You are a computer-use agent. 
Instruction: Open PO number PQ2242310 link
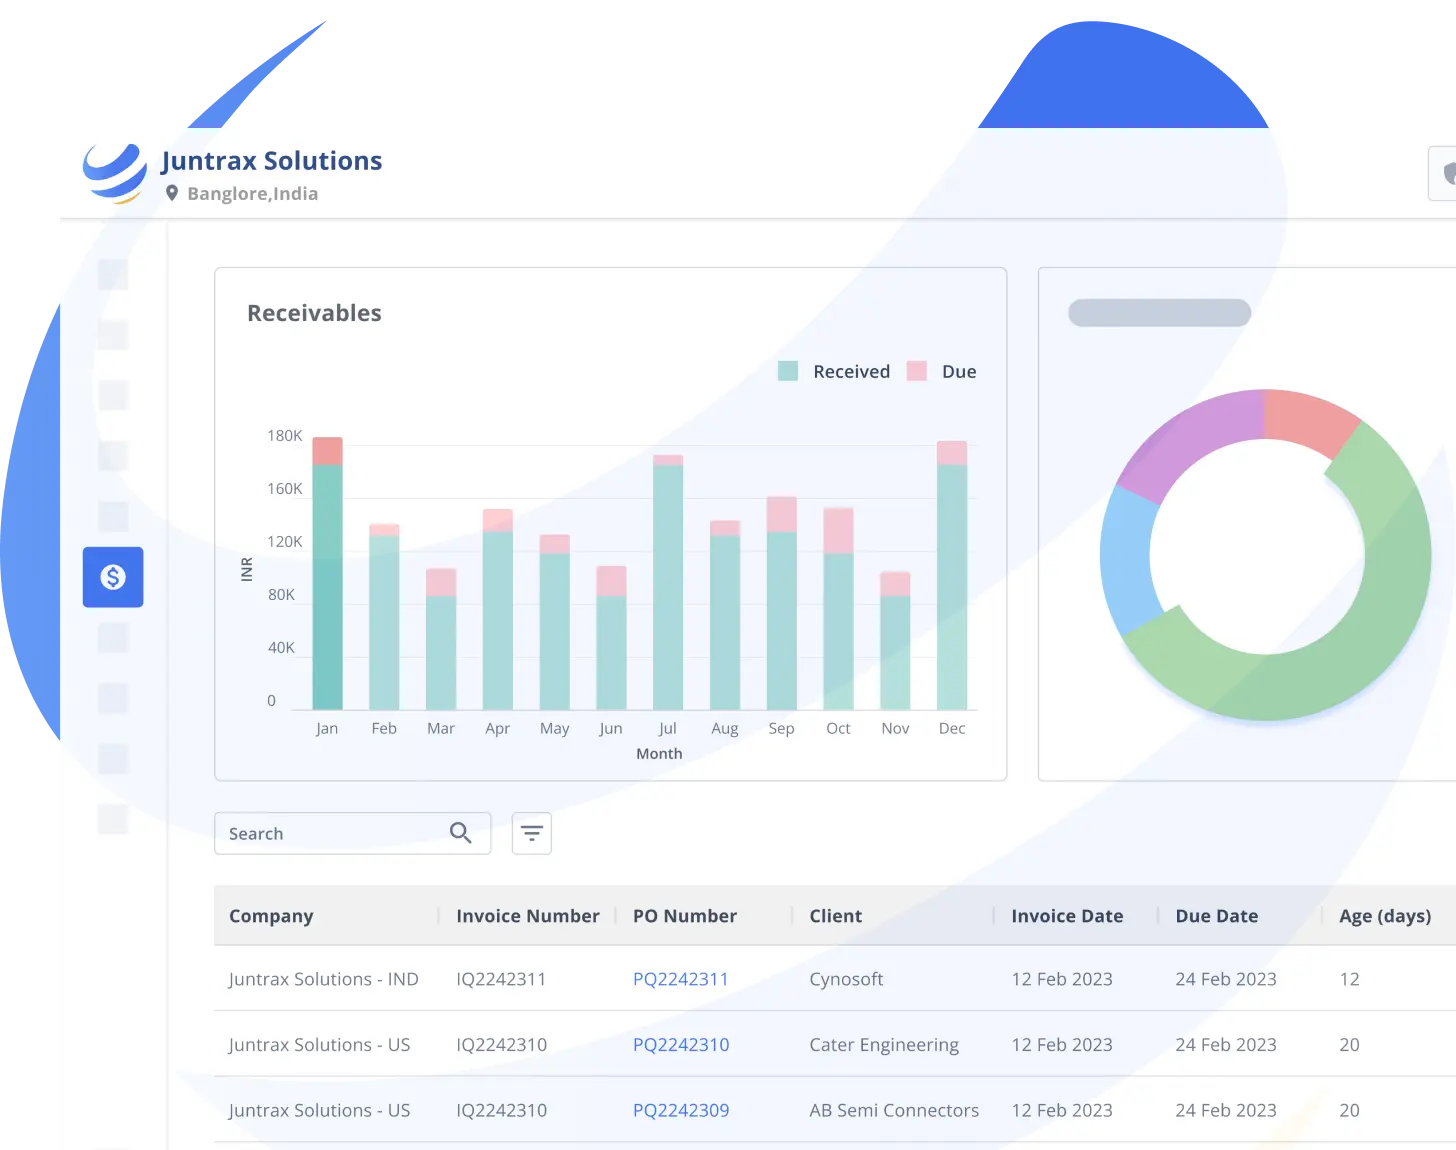tap(680, 1045)
